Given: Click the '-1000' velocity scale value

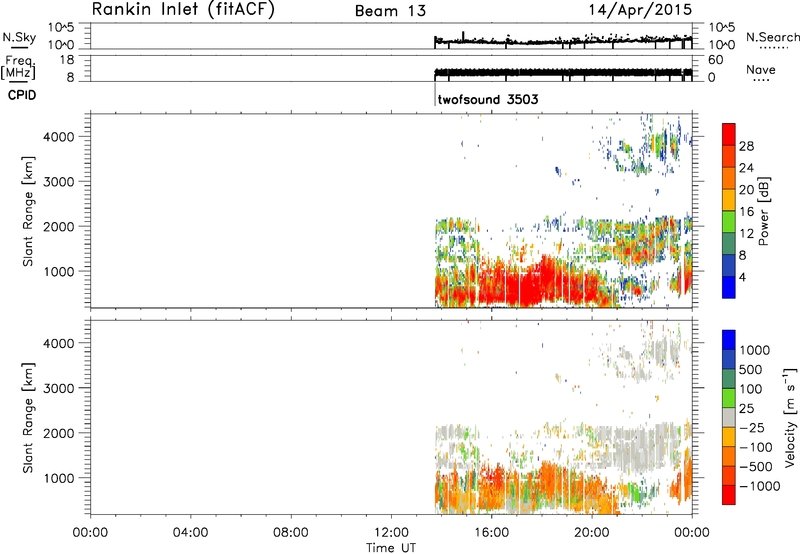Looking at the screenshot, I should click(x=760, y=486).
